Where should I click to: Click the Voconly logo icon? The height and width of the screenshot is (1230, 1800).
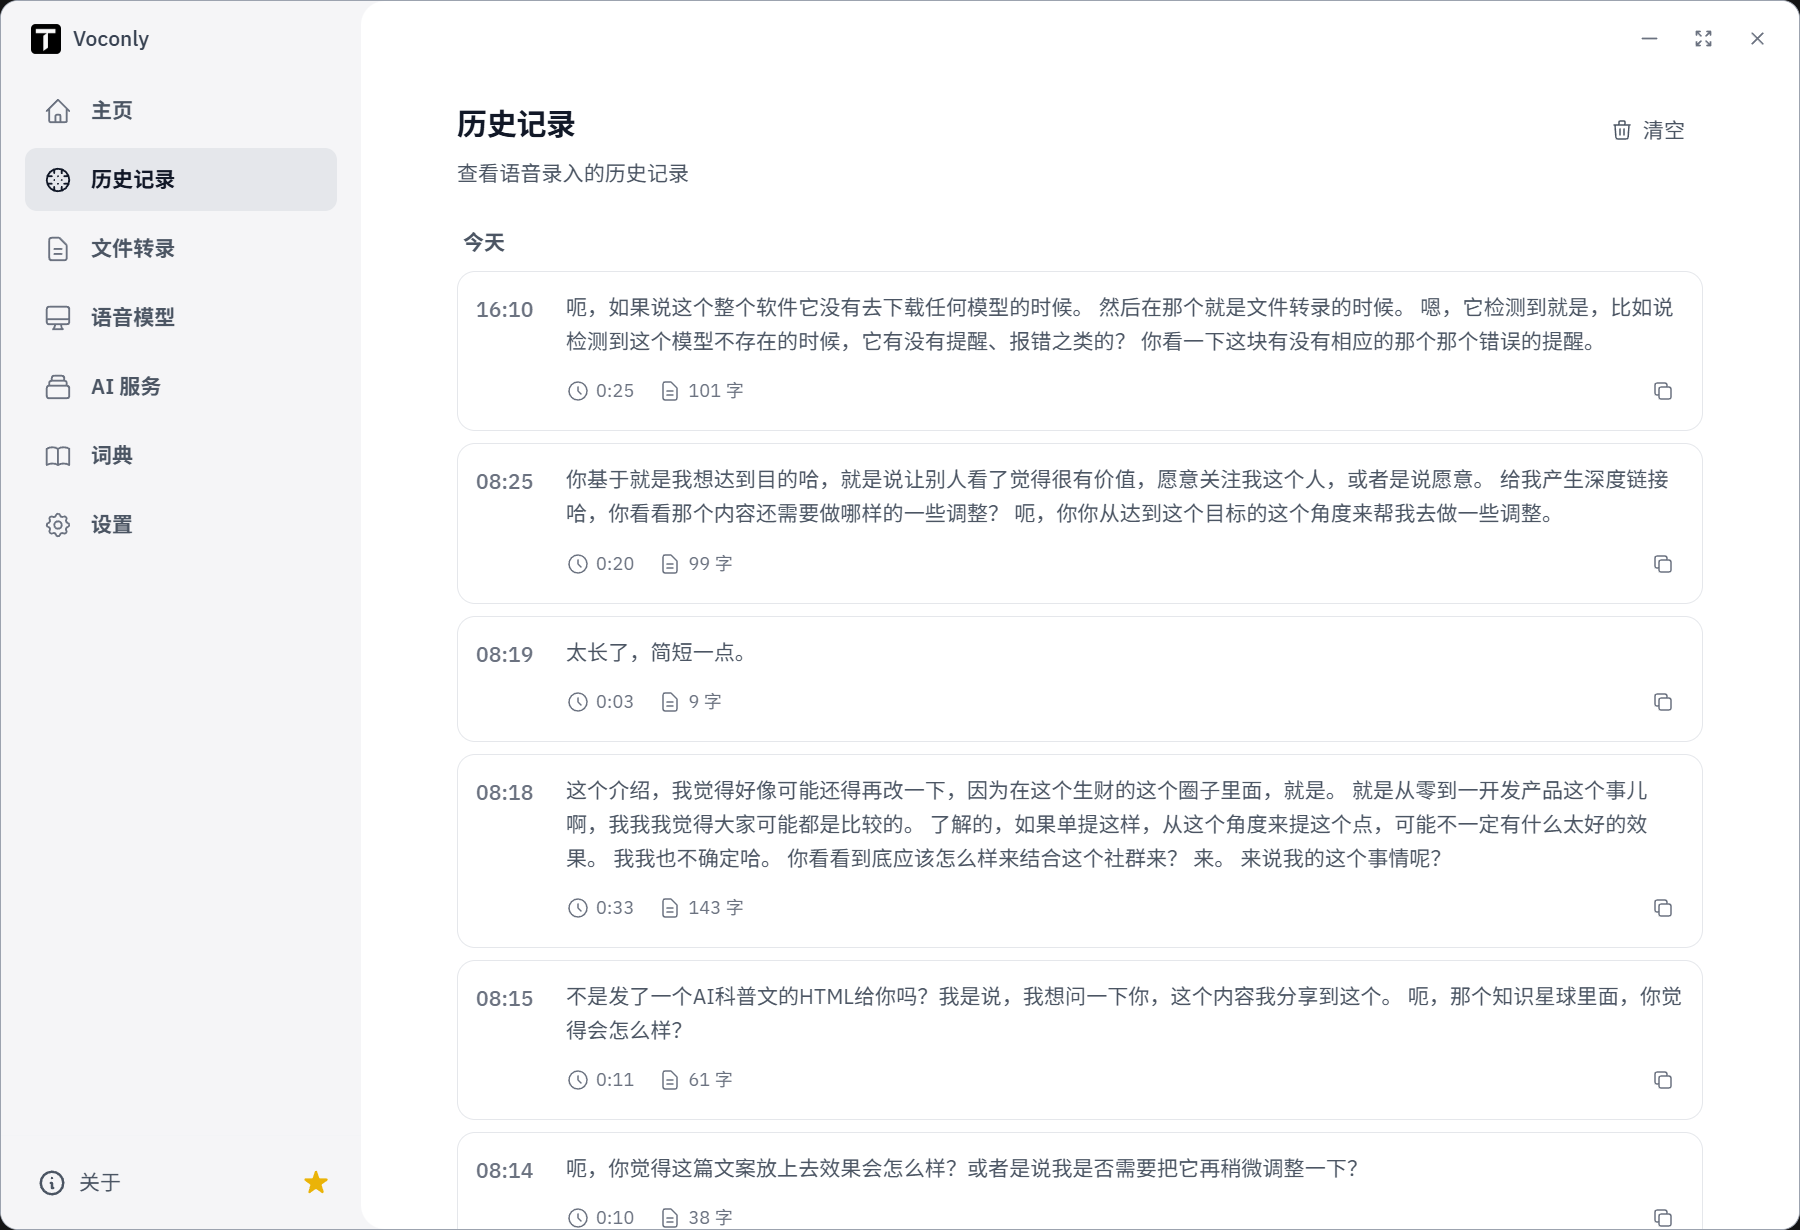[46, 39]
